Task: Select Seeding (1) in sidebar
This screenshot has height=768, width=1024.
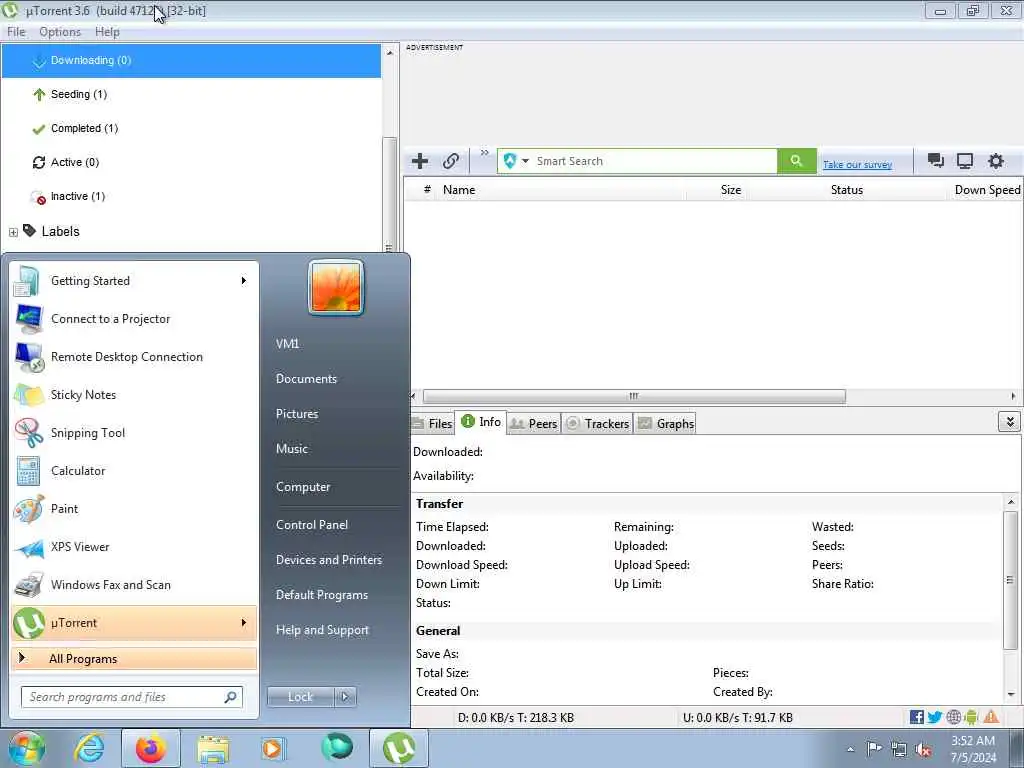Action: (x=191, y=94)
